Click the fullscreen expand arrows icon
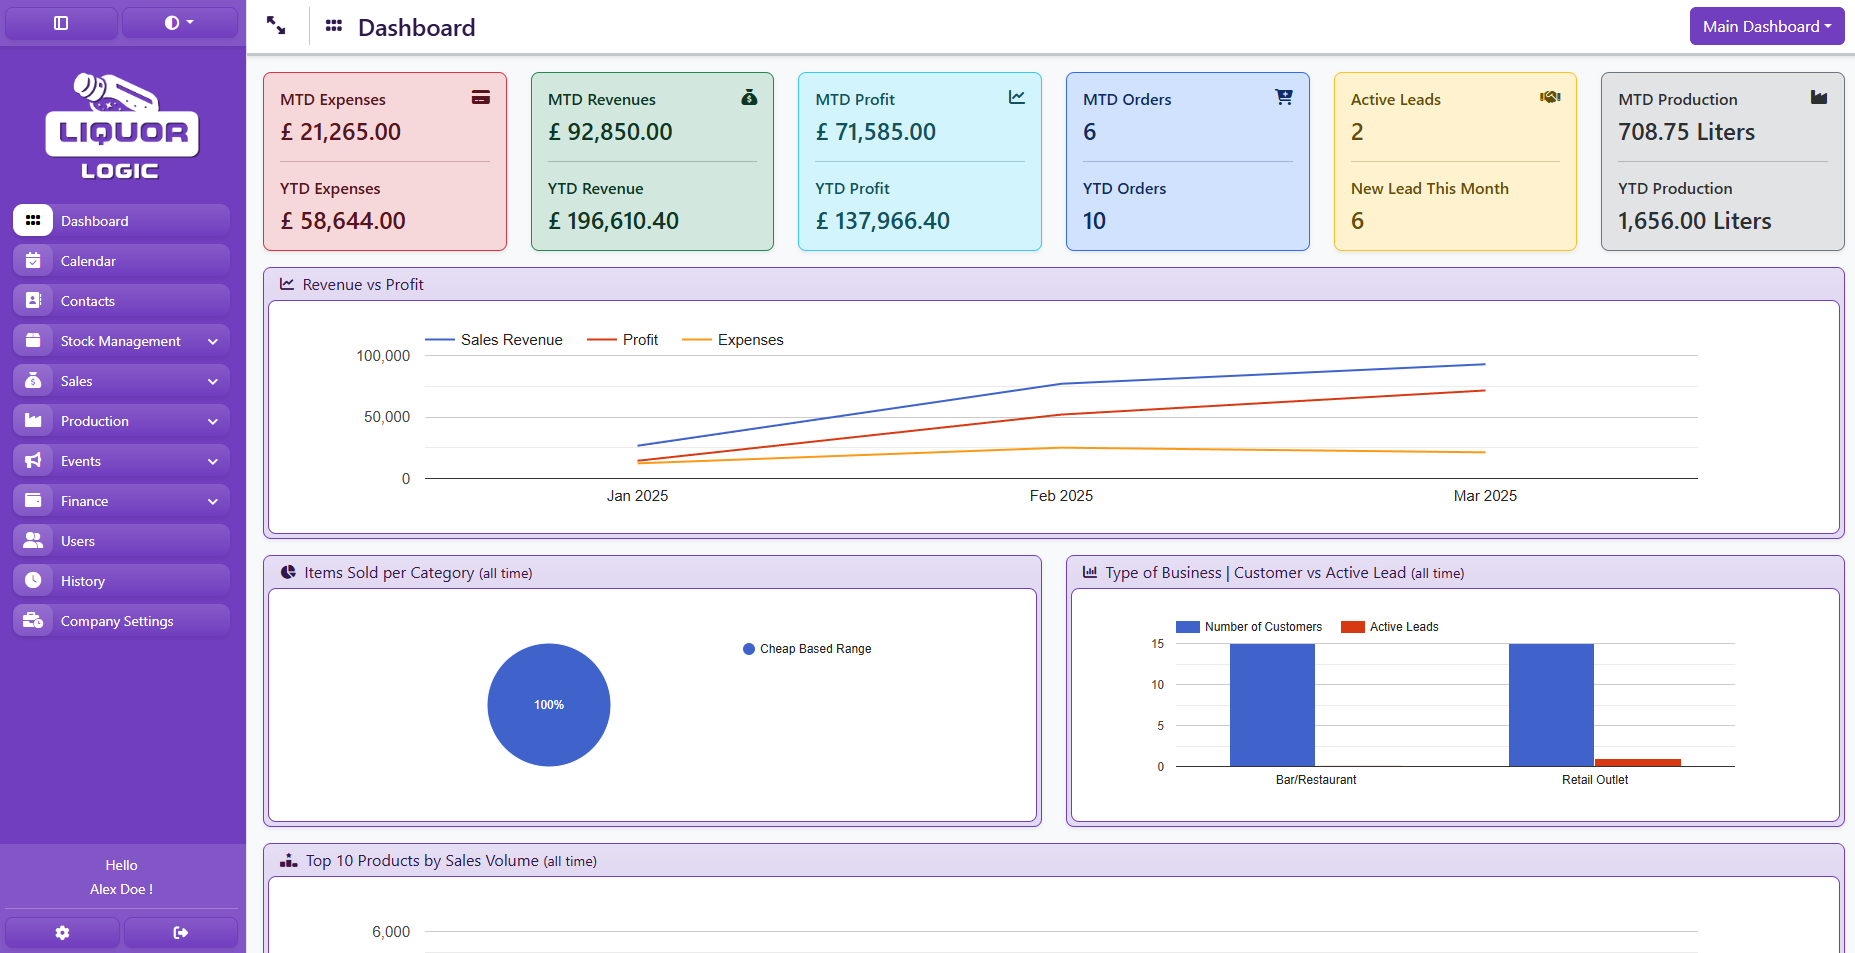Screen dimensions: 1855x953 coord(276,26)
